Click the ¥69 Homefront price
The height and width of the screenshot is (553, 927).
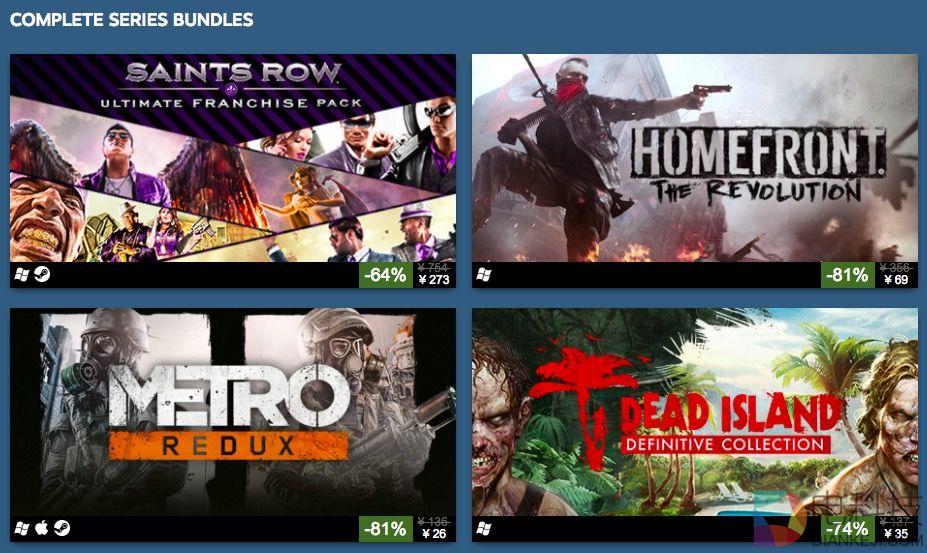pos(896,280)
